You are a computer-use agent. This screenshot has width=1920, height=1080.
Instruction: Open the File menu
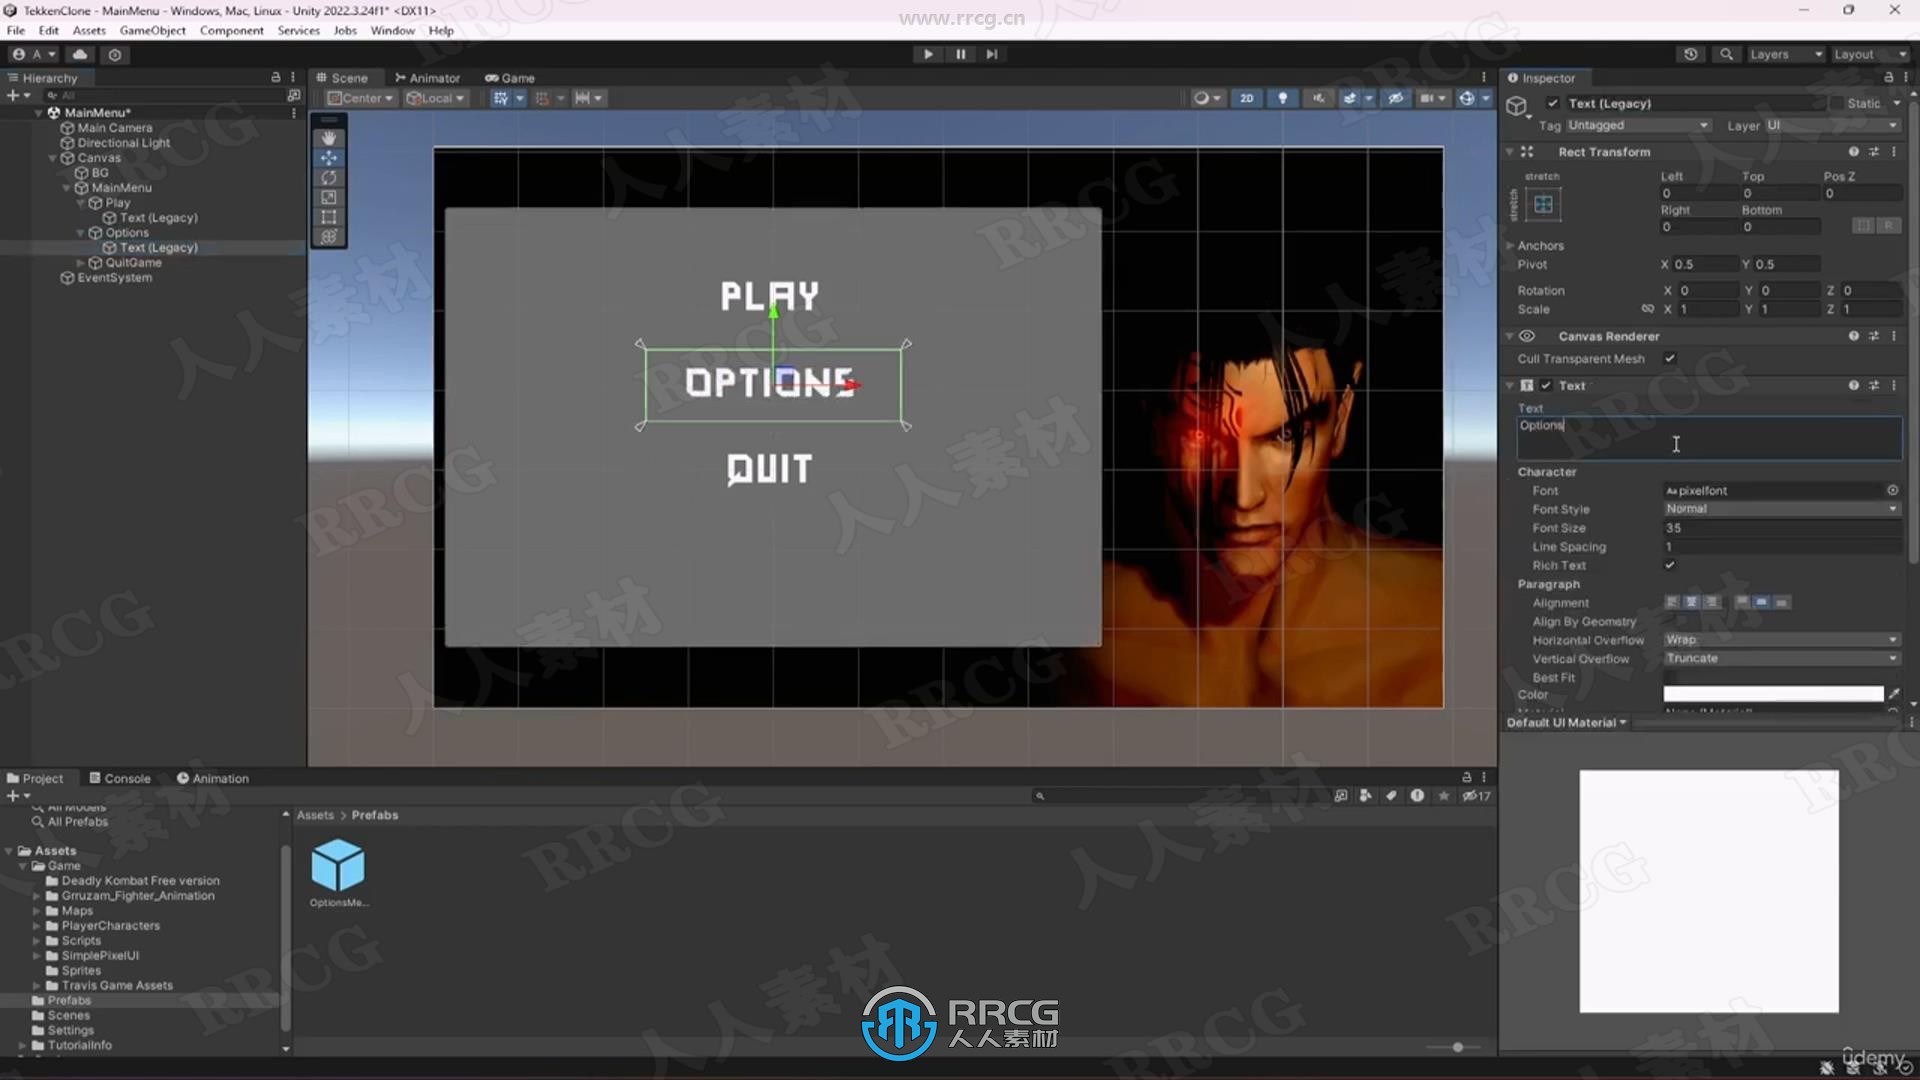pos(16,30)
